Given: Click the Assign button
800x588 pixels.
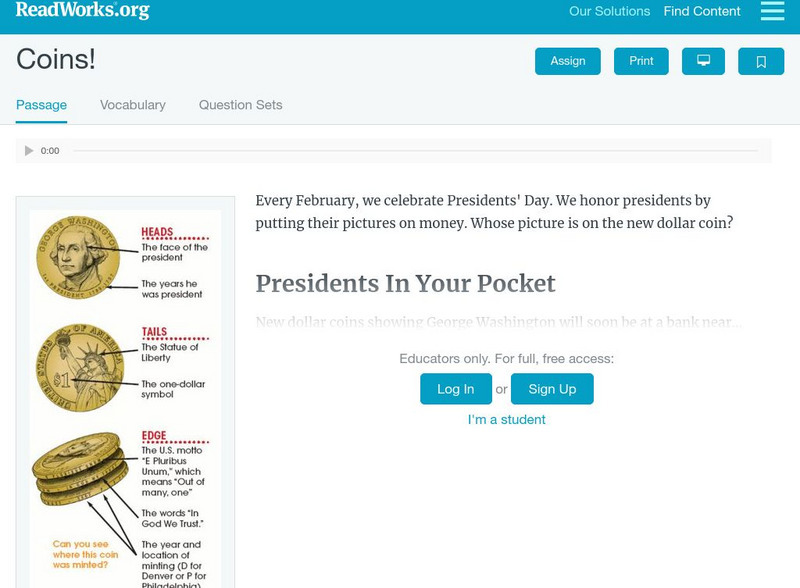Looking at the screenshot, I should coord(567,61).
